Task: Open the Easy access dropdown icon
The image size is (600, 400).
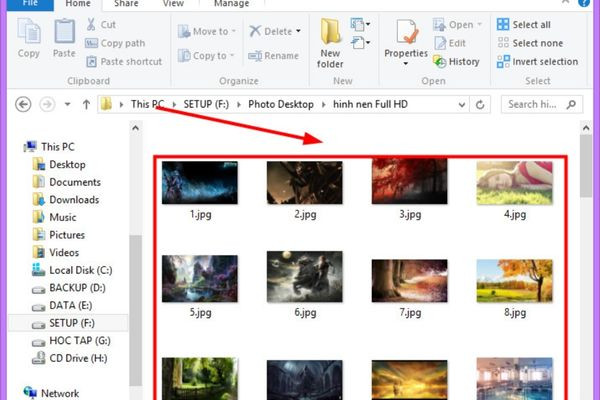Action: click(360, 42)
